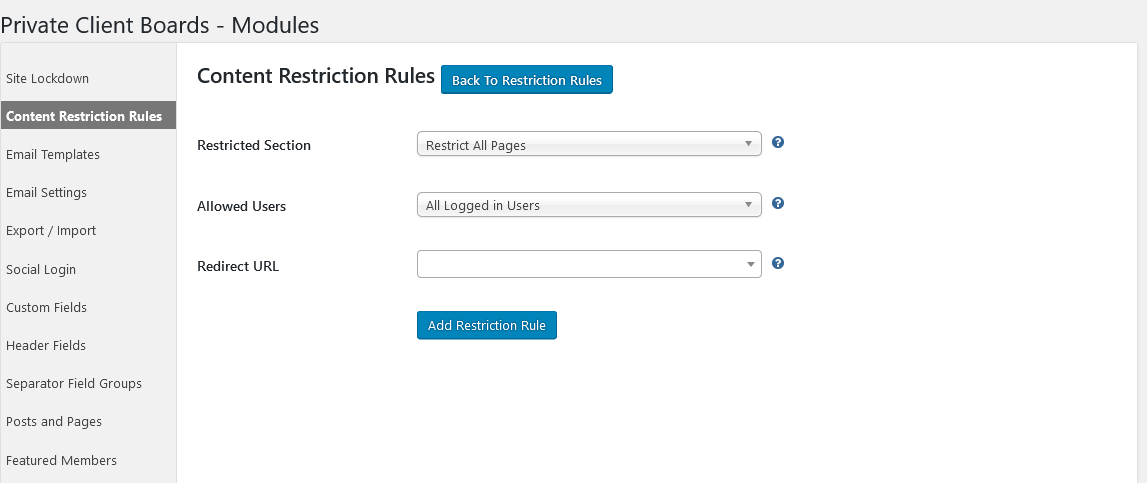This screenshot has width=1147, height=483.
Task: Click help icon beside Allowed Users
Action: click(x=778, y=204)
